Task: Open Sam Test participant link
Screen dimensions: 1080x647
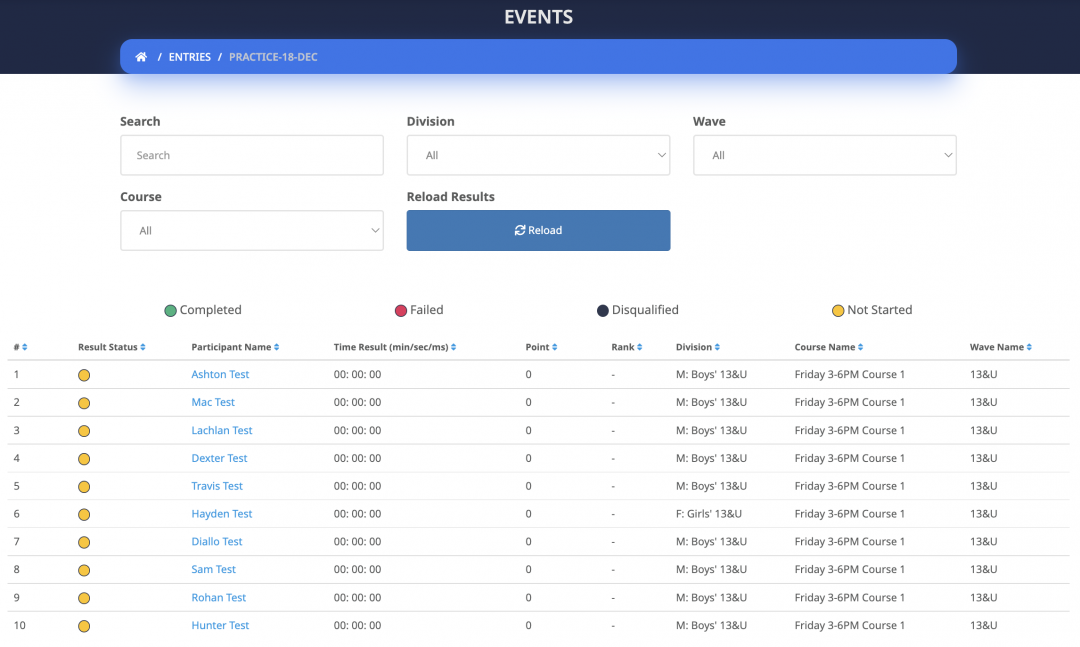Action: [x=214, y=569]
